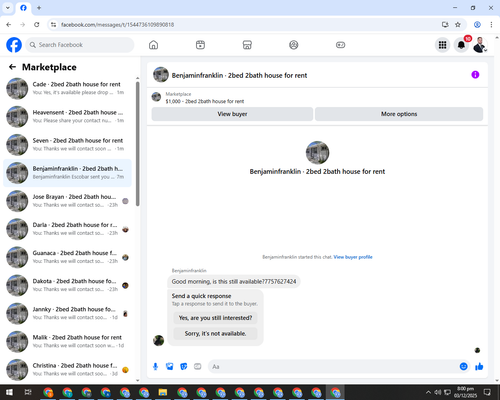The width and height of the screenshot is (500, 400).
Task: Open the Marketplace storefront tab icon
Action: click(x=247, y=45)
